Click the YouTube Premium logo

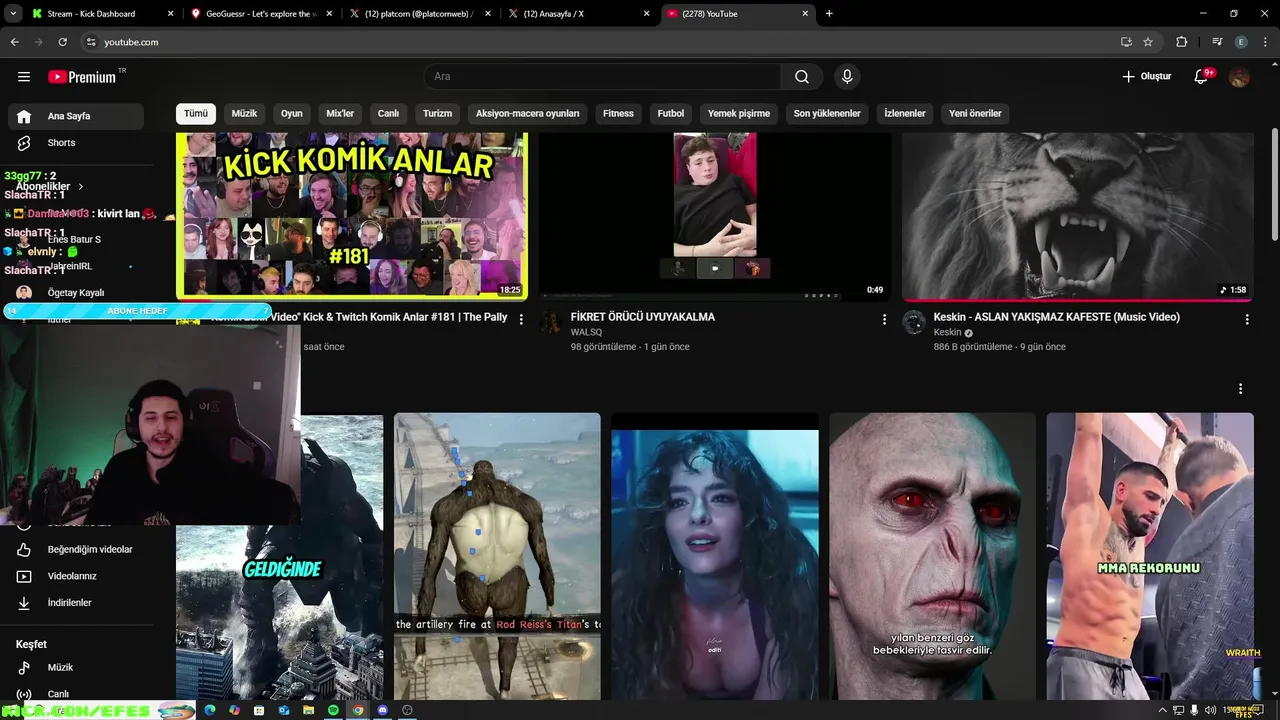click(x=82, y=77)
